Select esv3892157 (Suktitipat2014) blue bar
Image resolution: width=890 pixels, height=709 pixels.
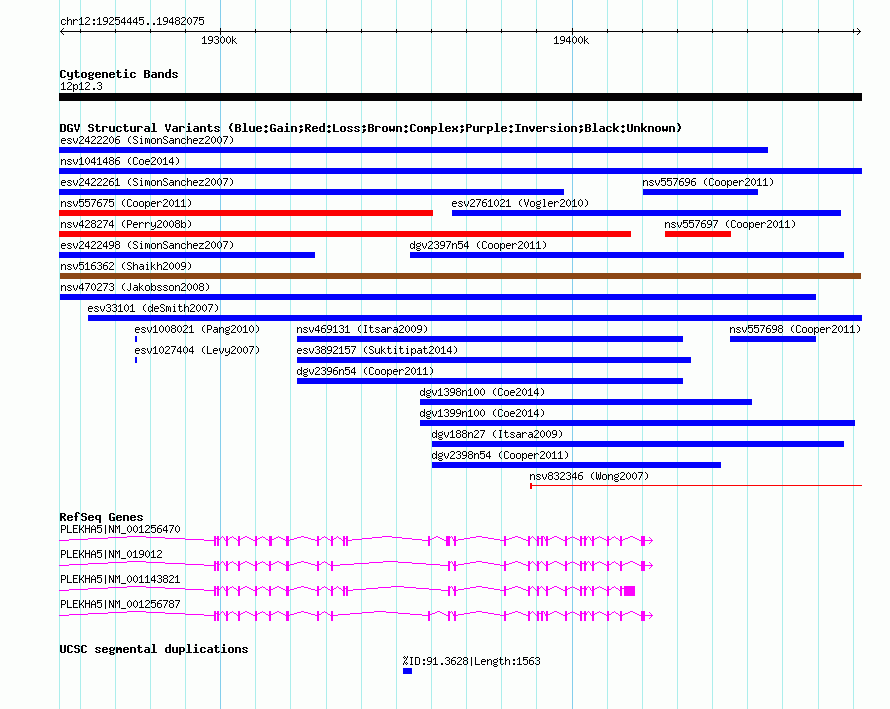coord(494,360)
